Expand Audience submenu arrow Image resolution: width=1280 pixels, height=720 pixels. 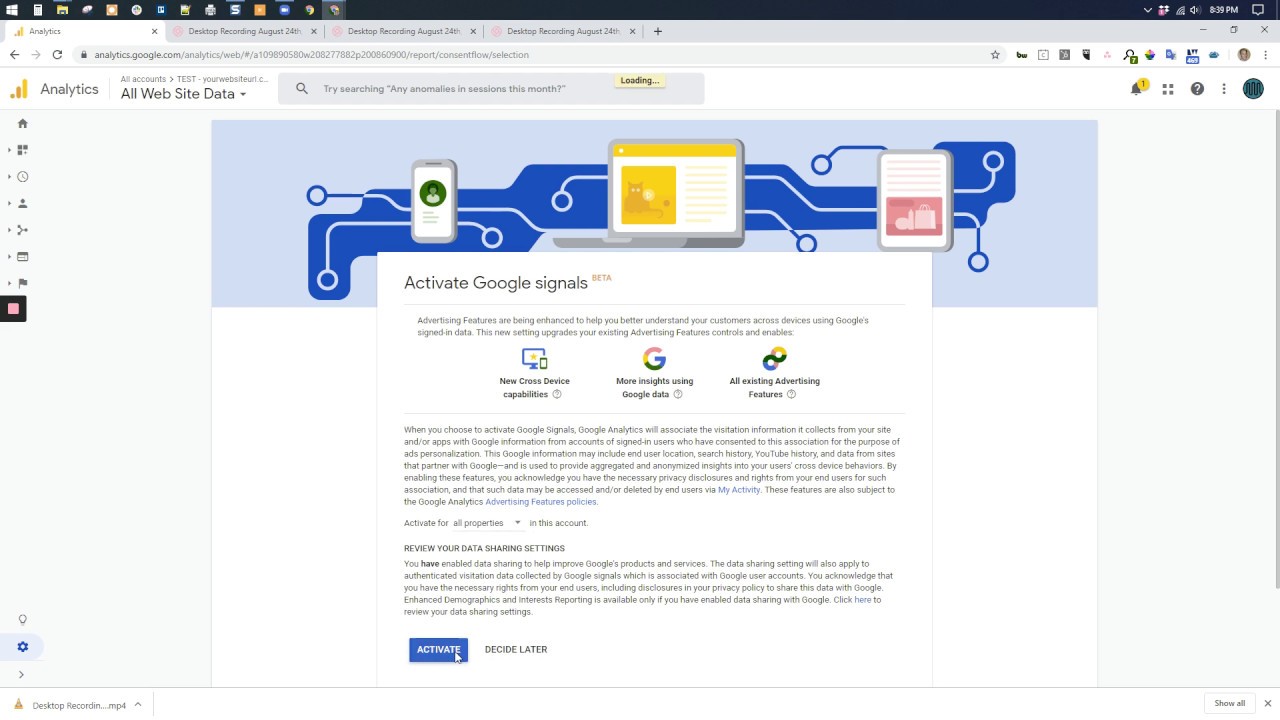(9, 203)
